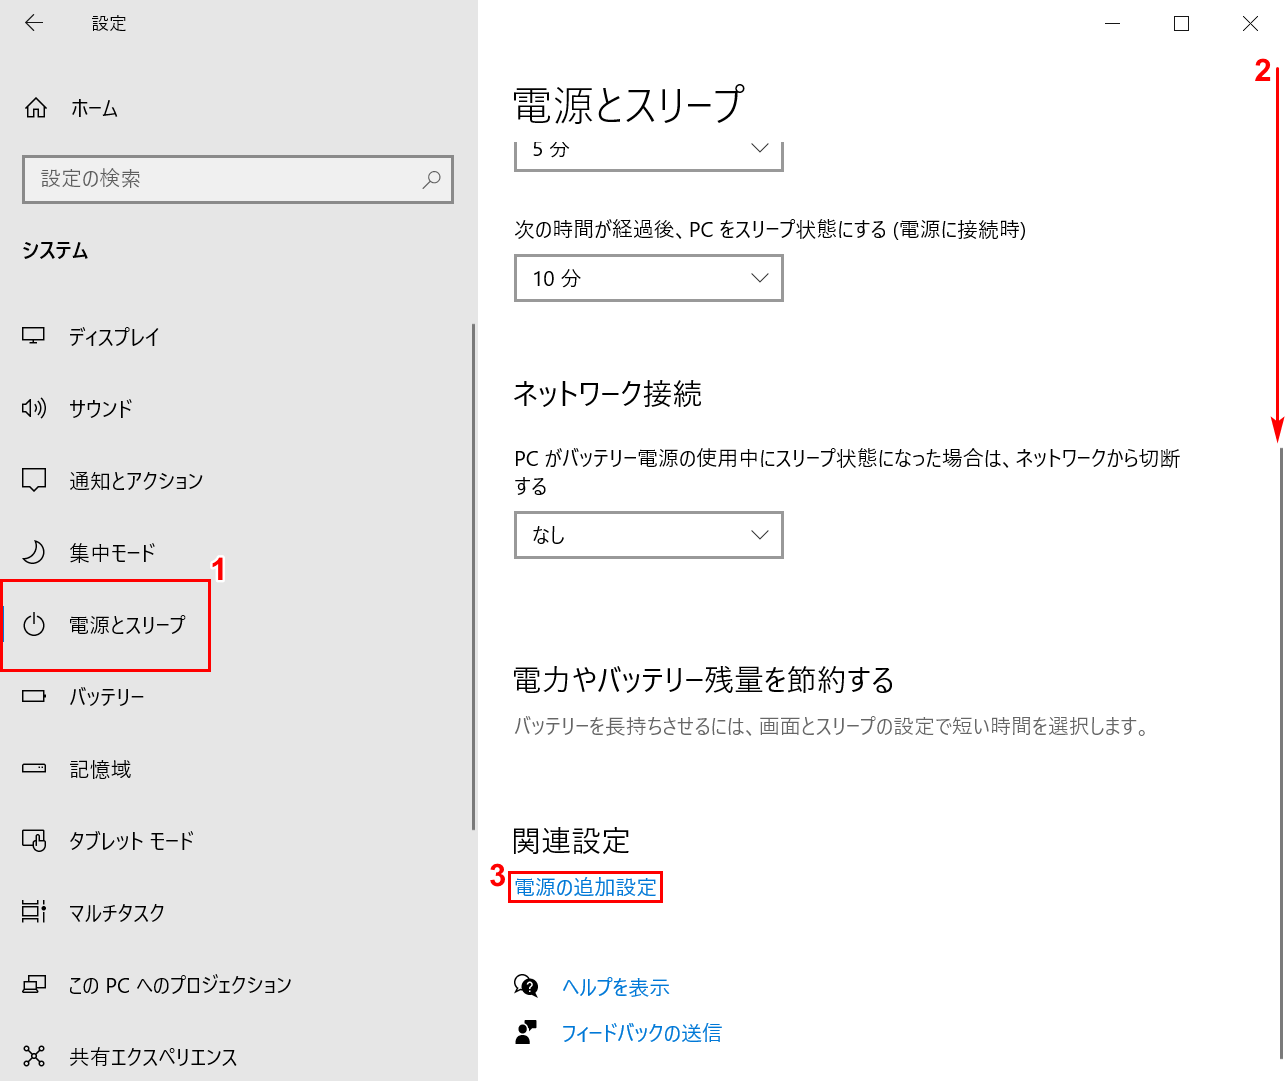Click the back arrow icon
Screen dimensions: 1285x1081
[34, 23]
